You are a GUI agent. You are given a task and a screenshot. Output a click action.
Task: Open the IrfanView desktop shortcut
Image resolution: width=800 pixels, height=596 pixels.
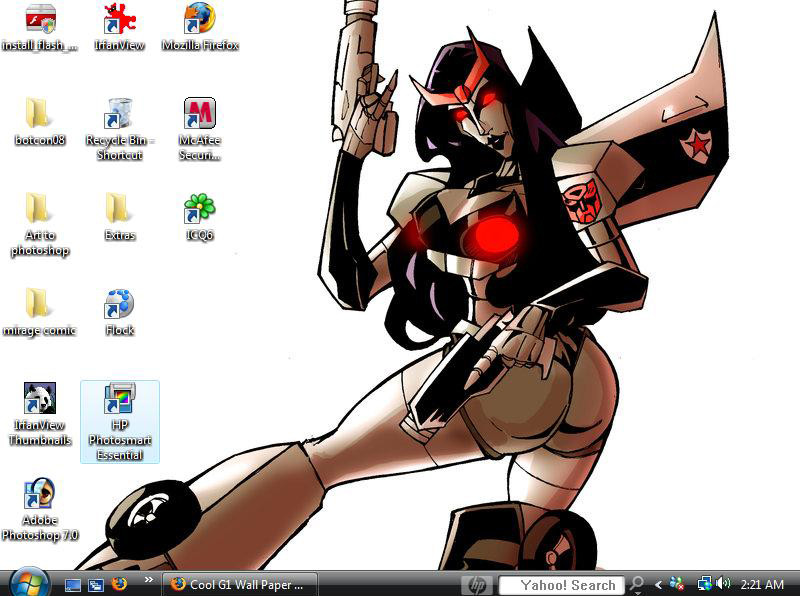[119, 27]
